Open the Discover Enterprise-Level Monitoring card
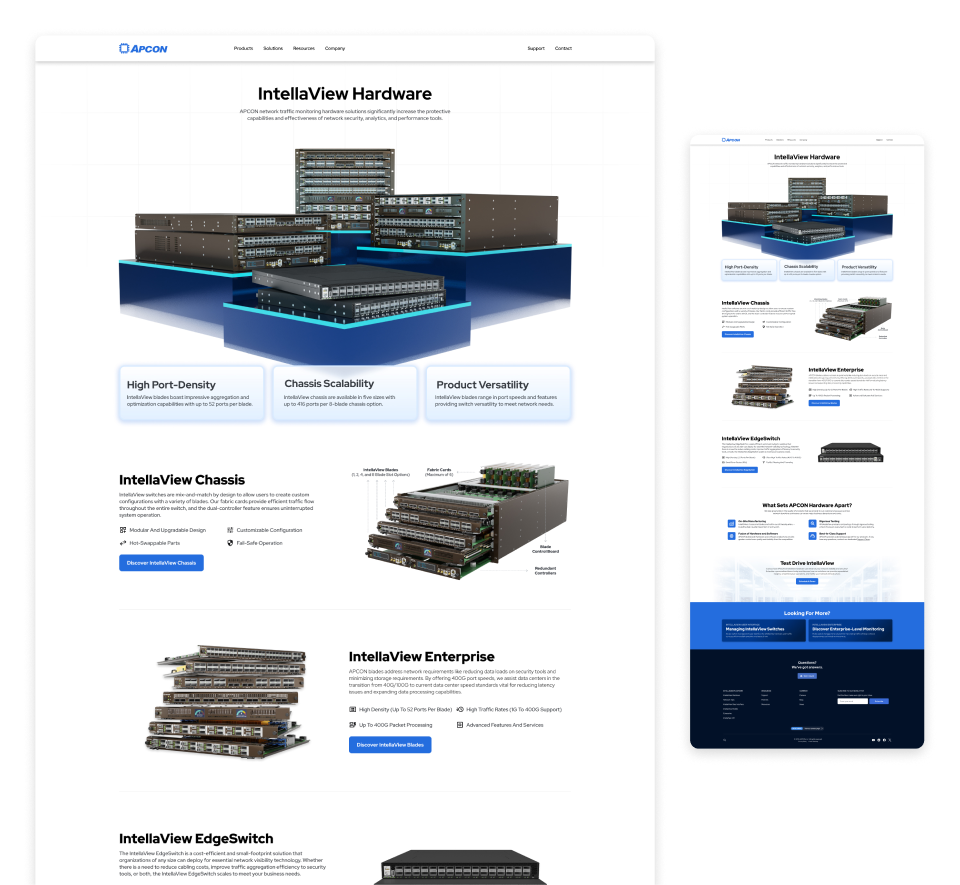The width and height of the screenshot is (960, 885). click(850, 630)
